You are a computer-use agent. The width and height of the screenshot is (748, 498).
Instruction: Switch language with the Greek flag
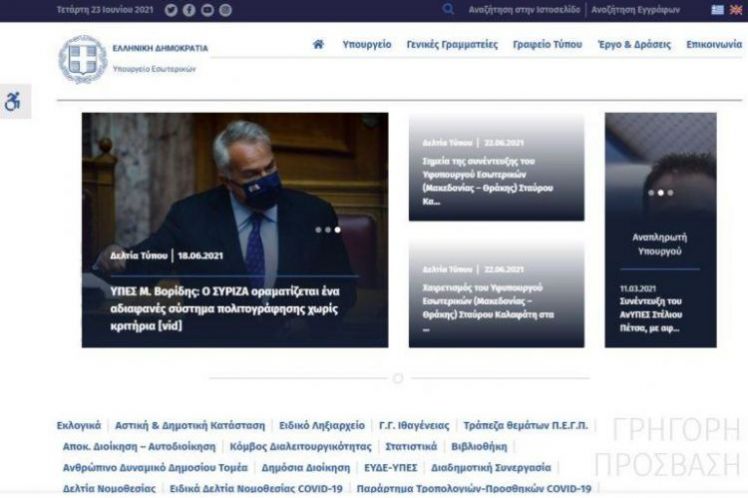(716, 10)
